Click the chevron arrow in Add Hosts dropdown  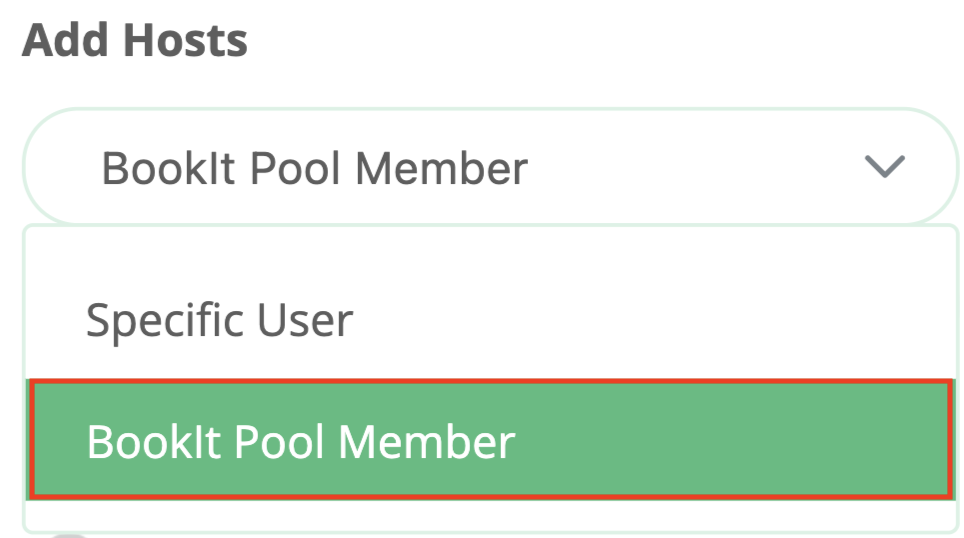click(884, 168)
